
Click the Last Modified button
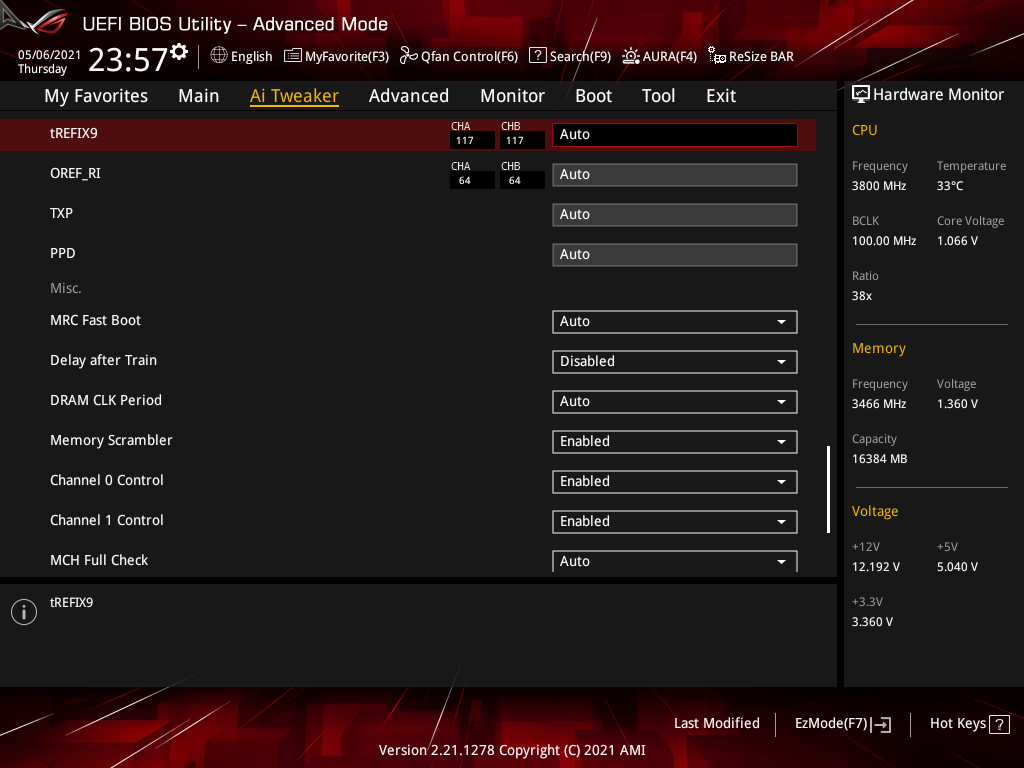tap(716, 724)
